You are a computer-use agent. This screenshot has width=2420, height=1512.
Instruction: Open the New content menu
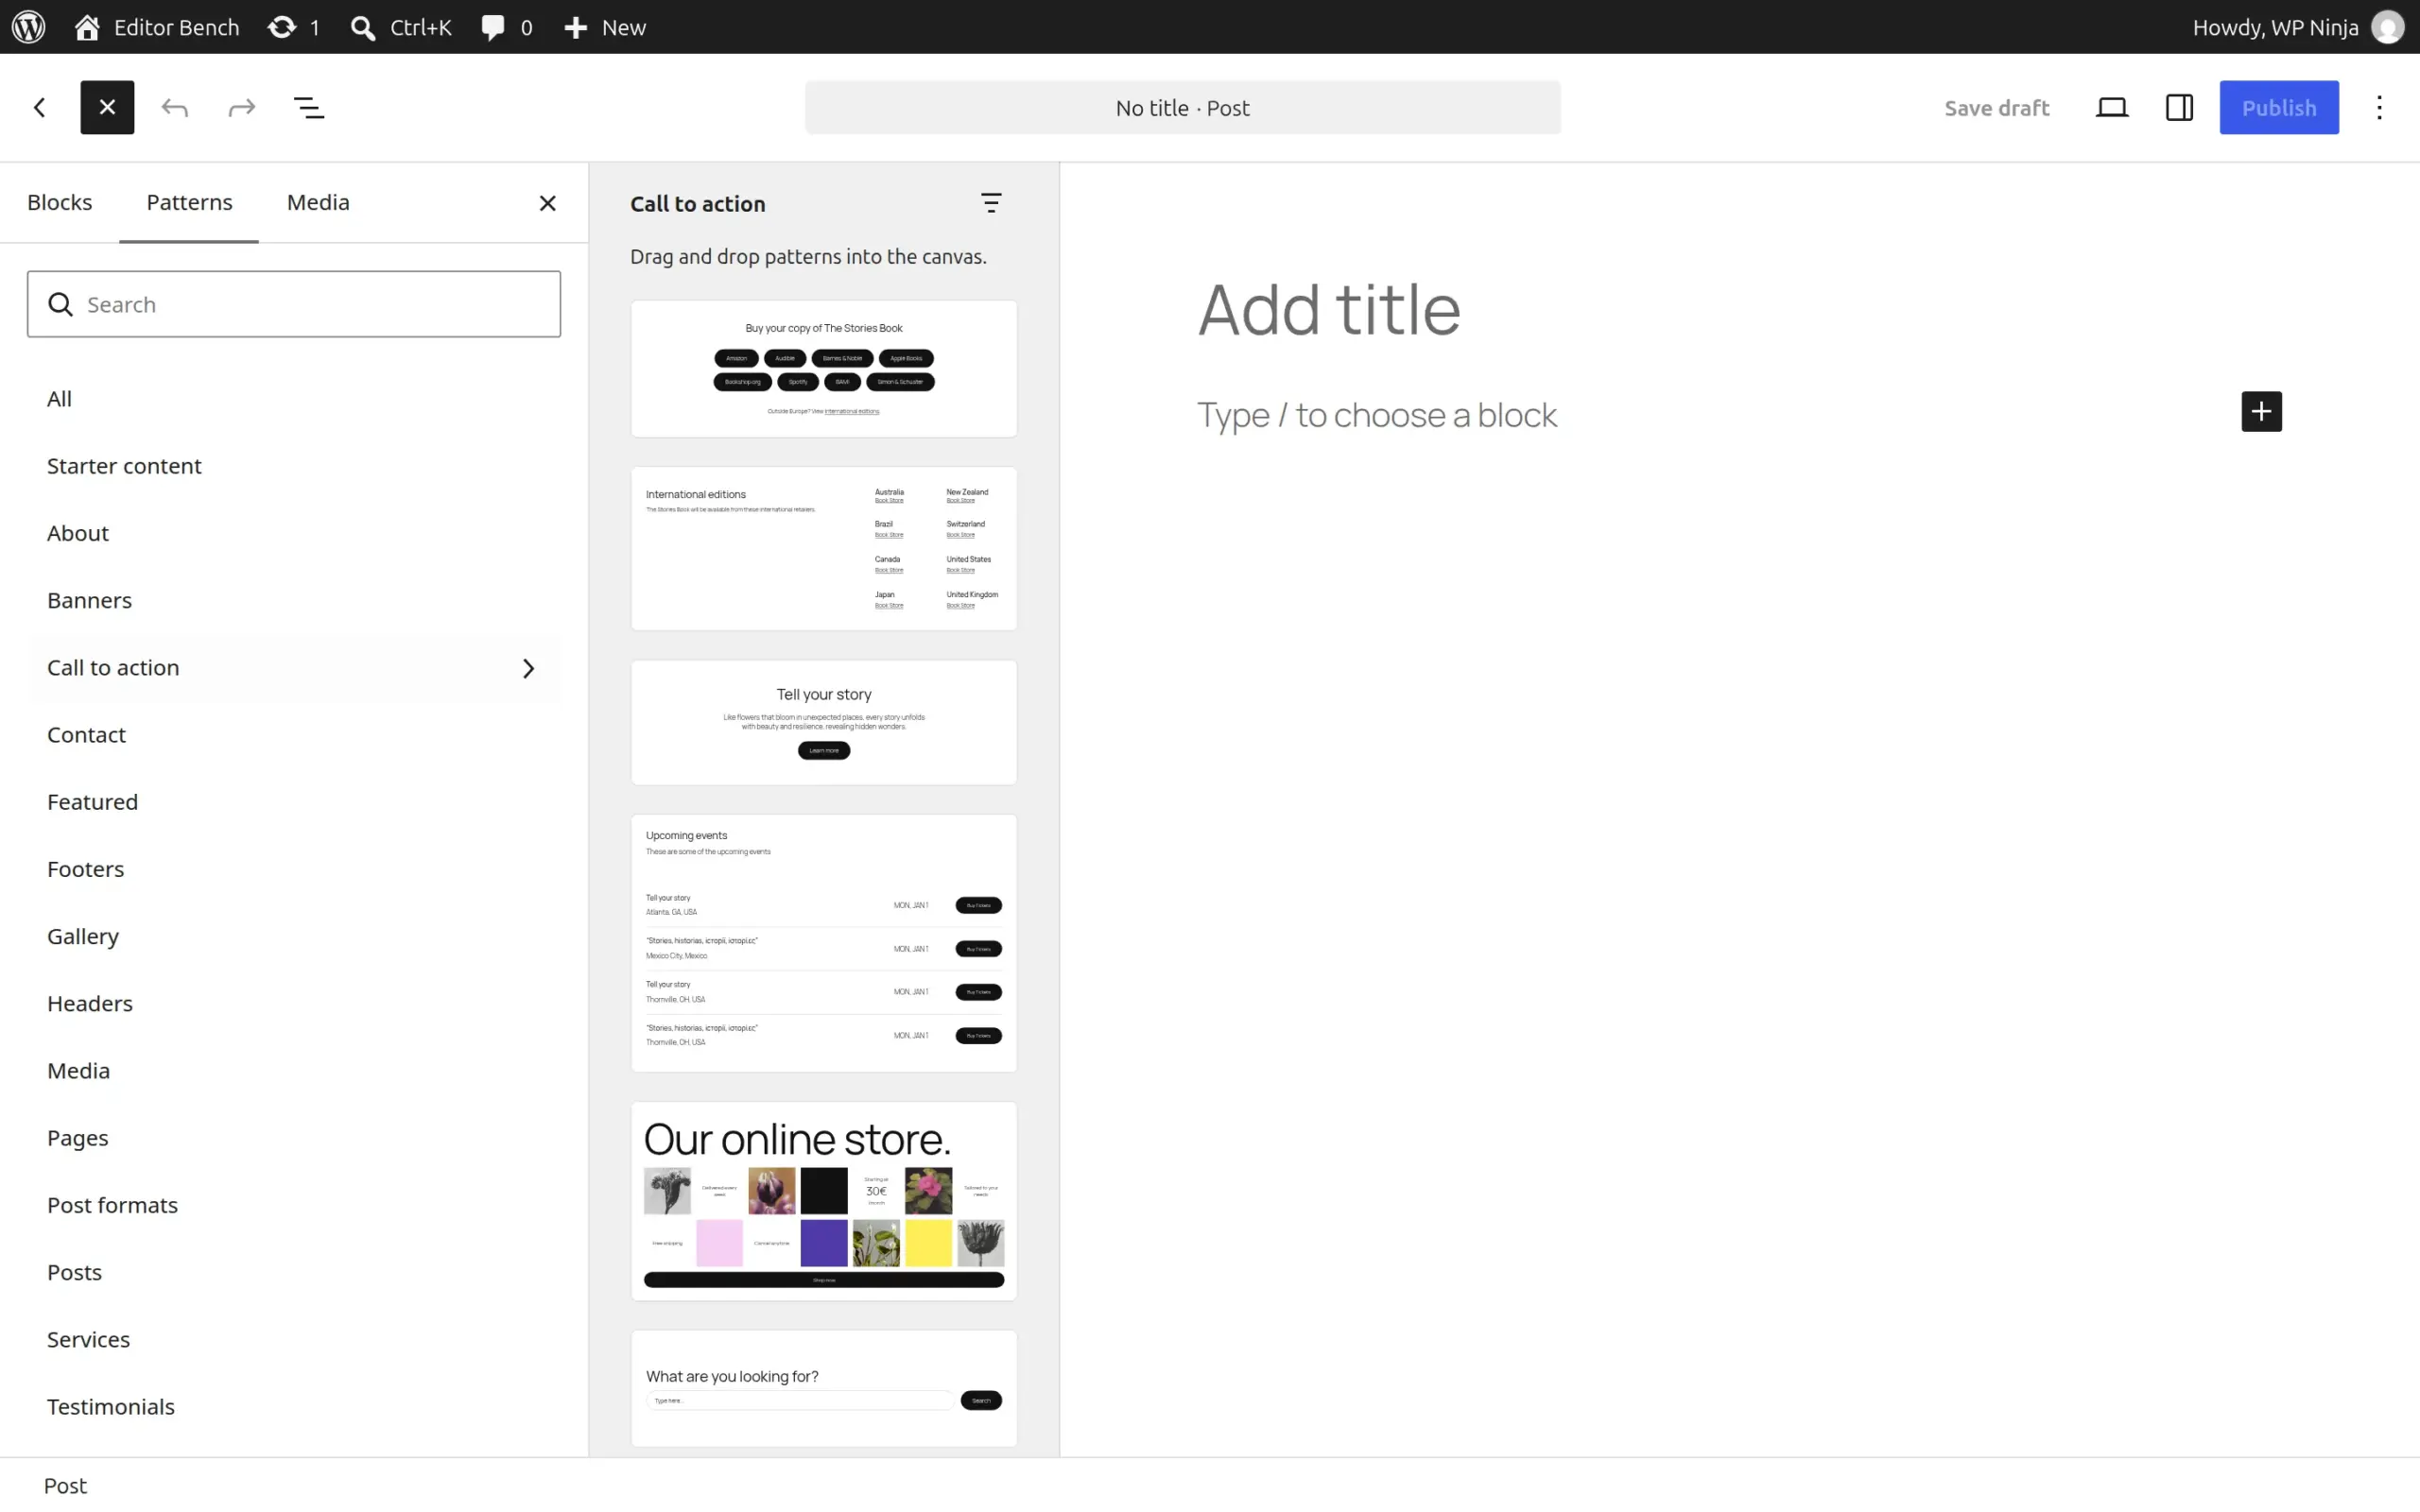605,27
